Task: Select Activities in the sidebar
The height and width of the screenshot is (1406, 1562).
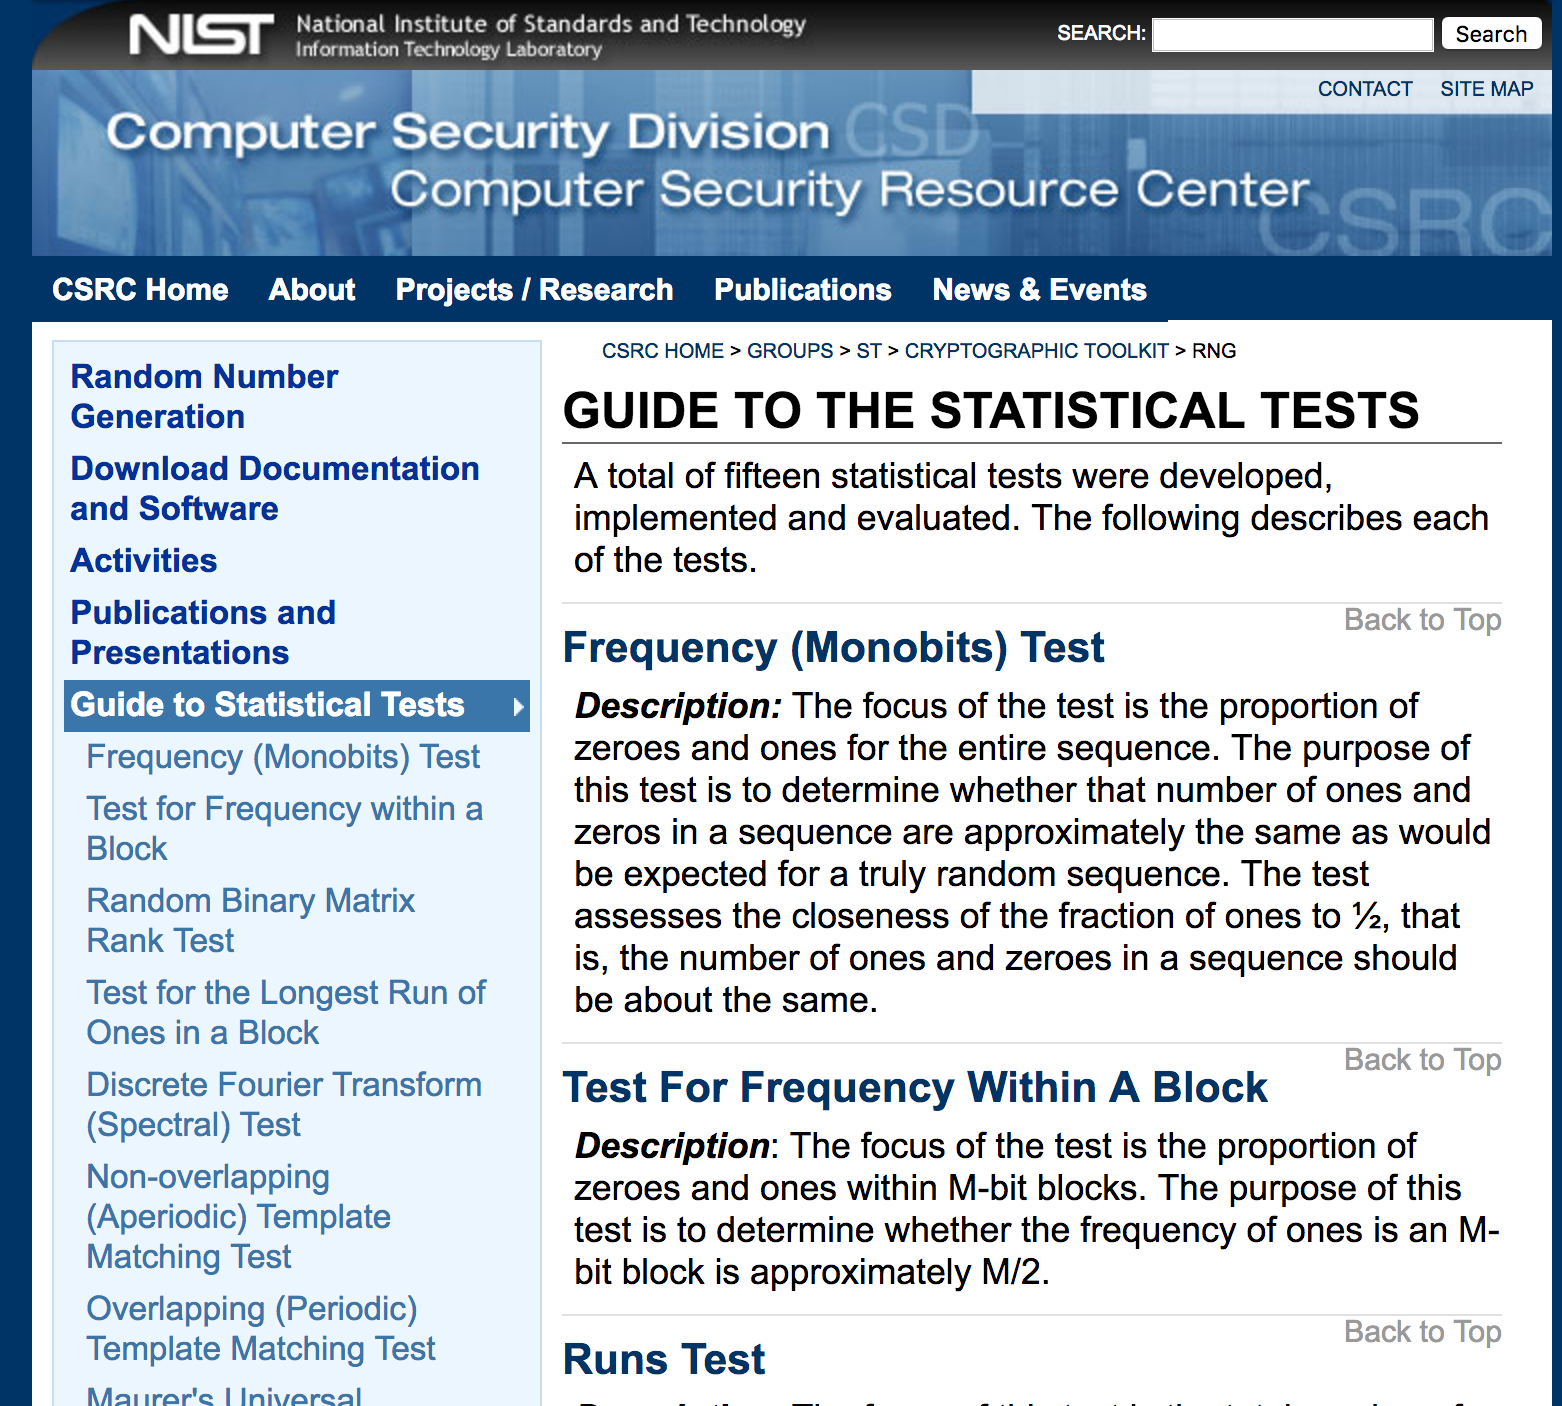Action: pos(144,560)
